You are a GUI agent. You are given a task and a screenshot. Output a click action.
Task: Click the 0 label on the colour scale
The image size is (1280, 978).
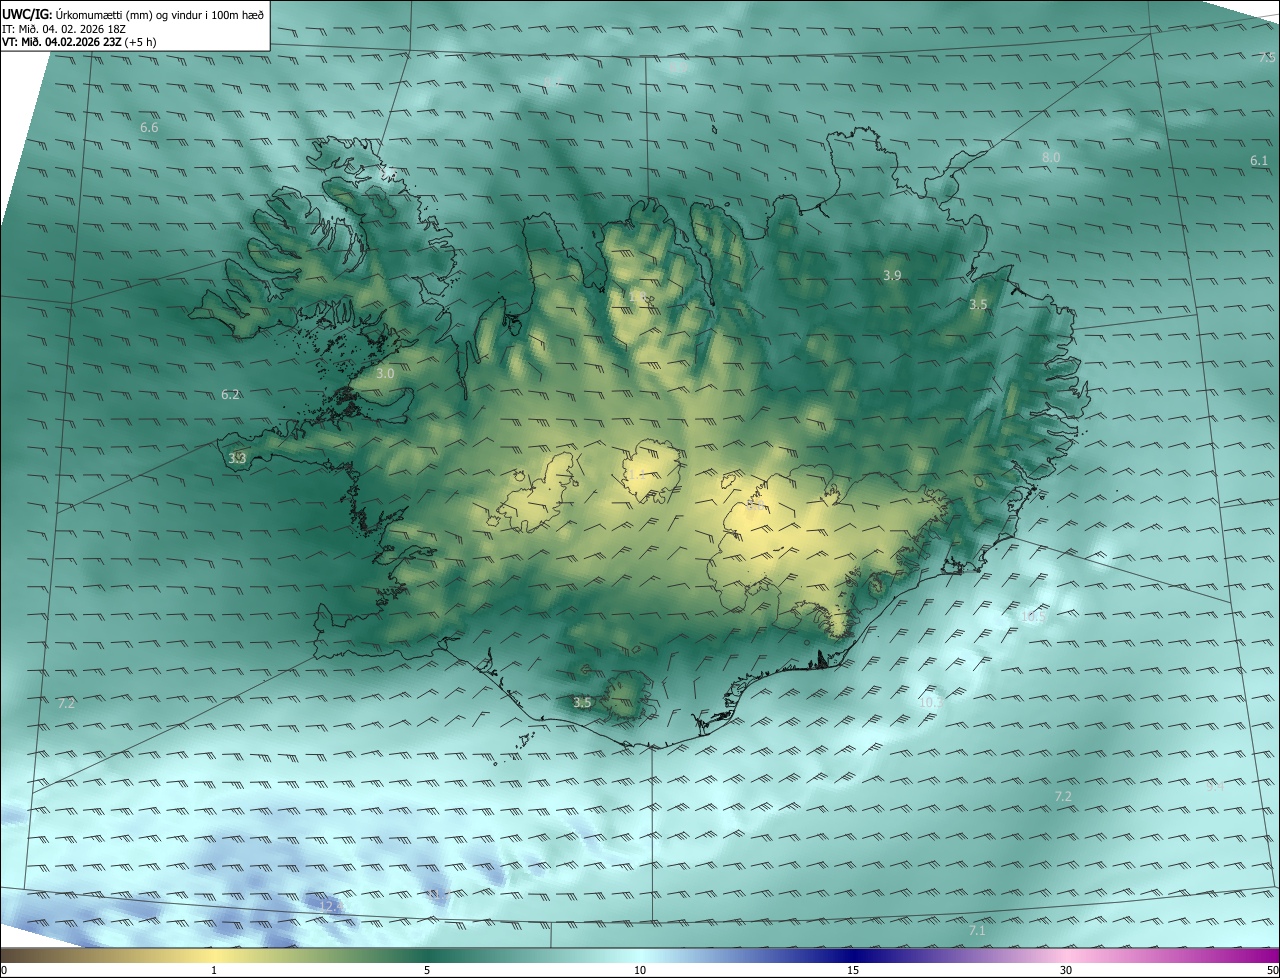pos(4,970)
